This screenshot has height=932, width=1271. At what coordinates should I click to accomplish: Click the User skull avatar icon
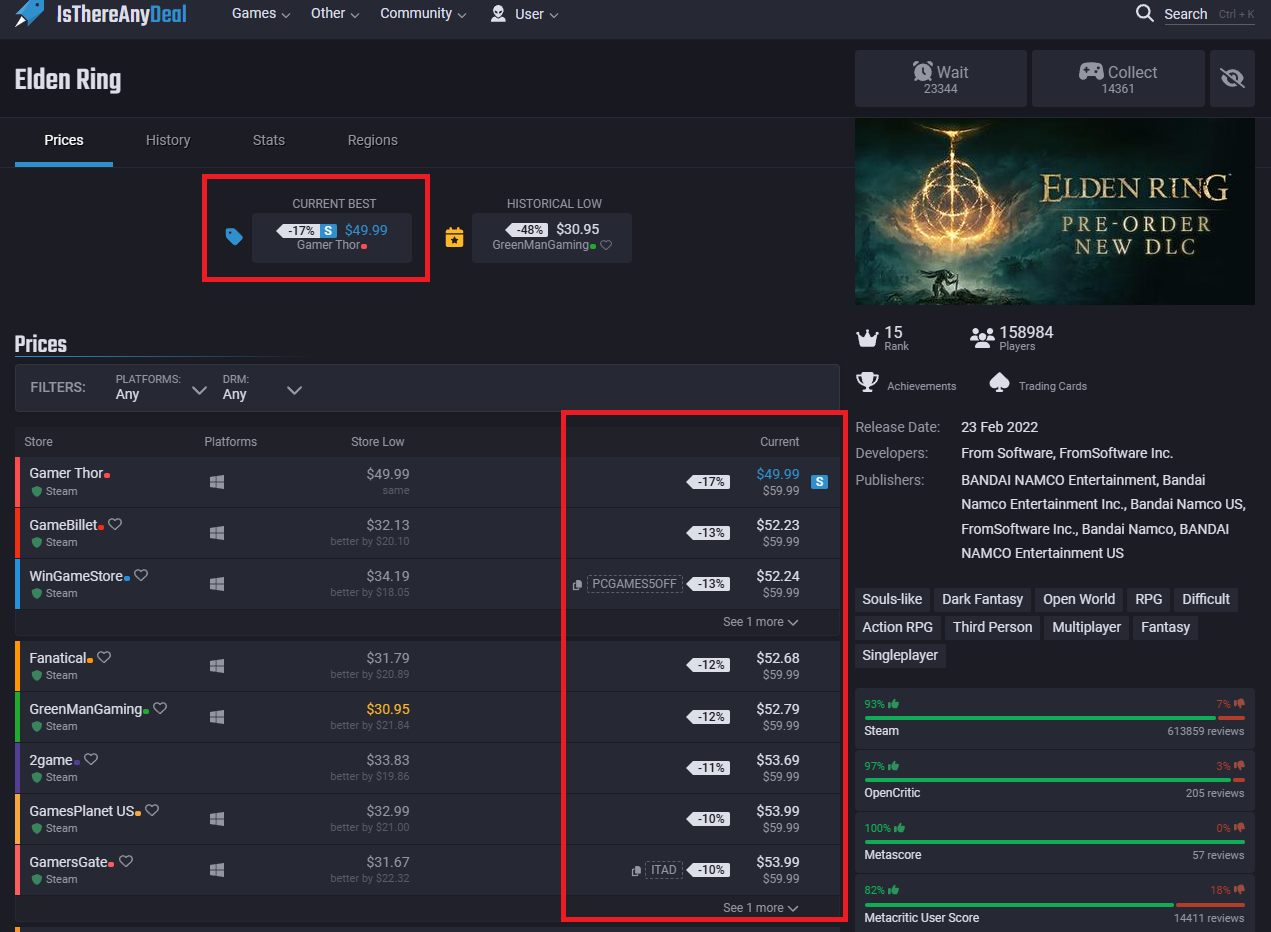click(x=498, y=13)
